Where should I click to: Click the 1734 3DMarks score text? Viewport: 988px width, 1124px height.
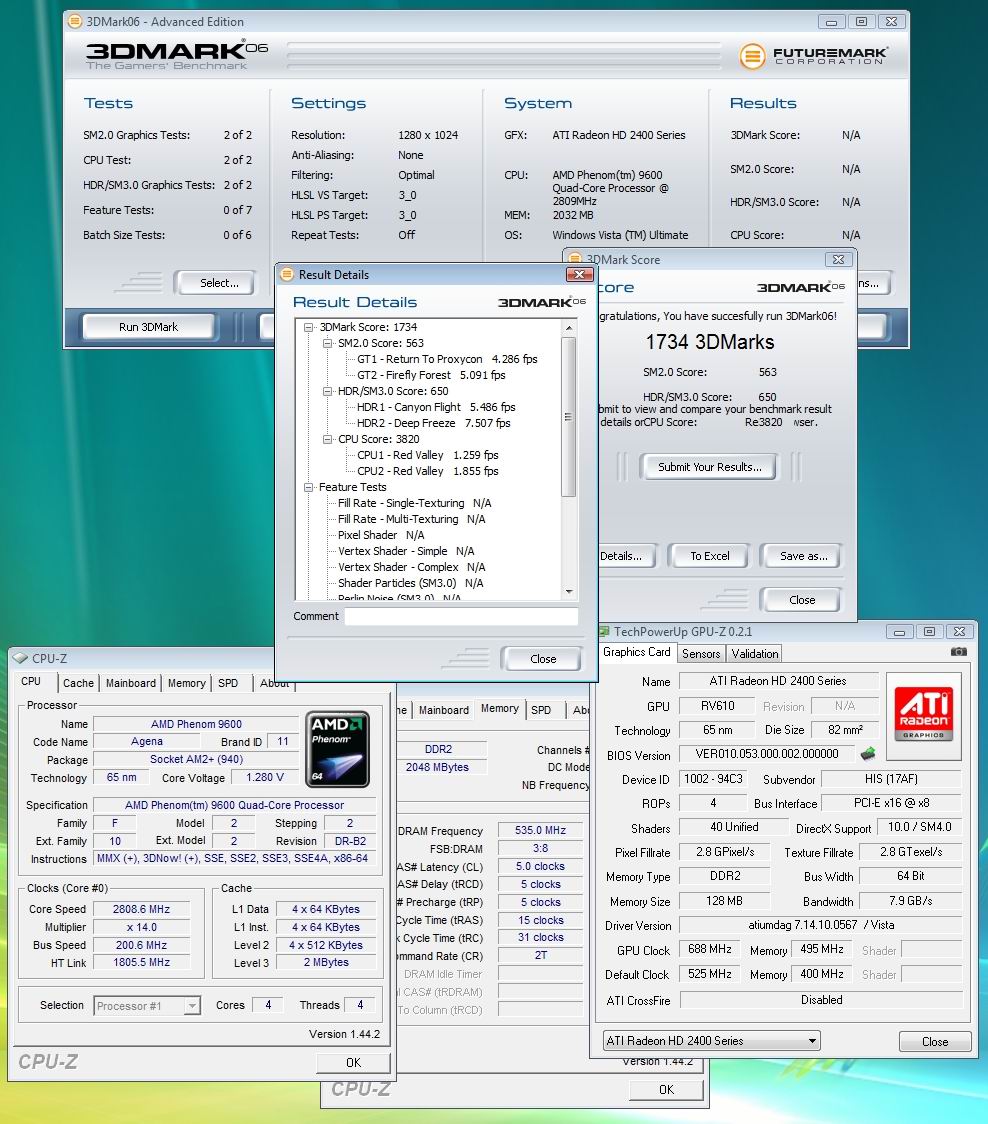coord(710,342)
